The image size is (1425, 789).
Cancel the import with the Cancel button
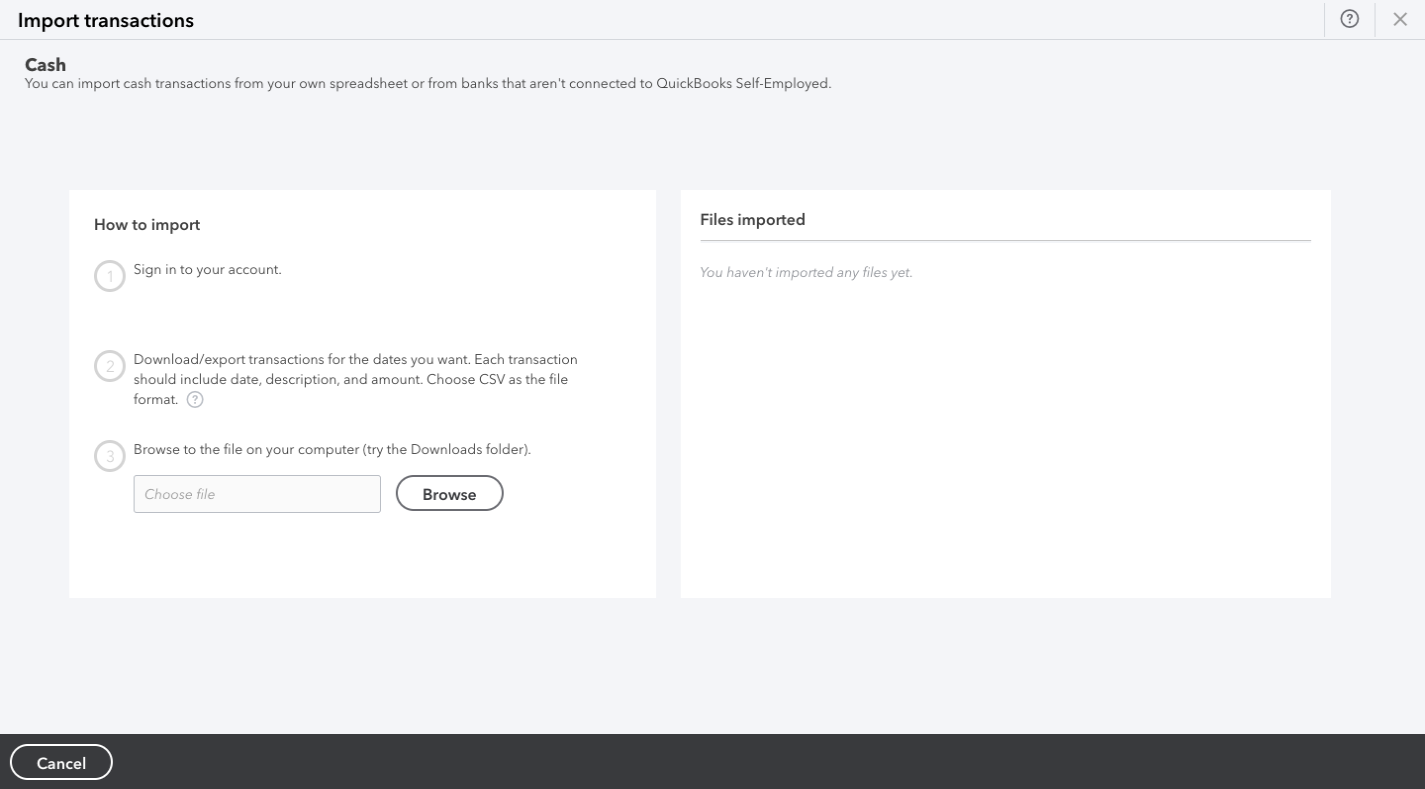coord(61,763)
